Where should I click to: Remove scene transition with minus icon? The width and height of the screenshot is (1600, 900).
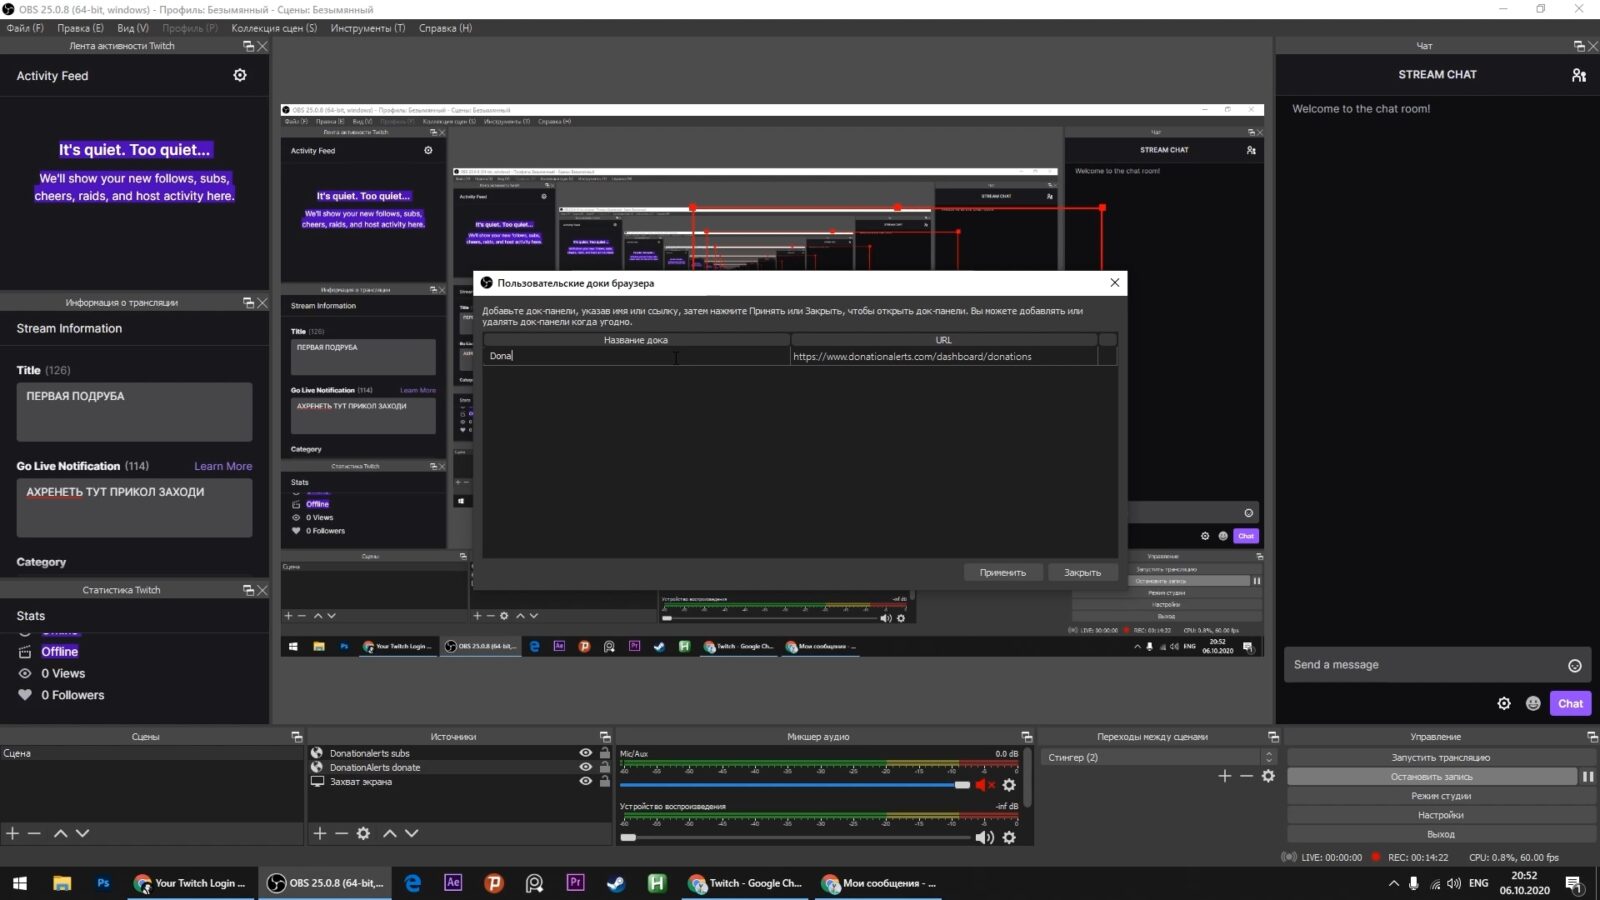(1246, 776)
